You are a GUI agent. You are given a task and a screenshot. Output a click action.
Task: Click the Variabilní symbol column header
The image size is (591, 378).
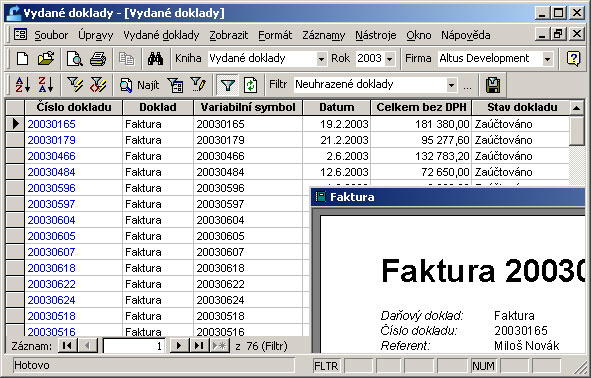point(248,107)
